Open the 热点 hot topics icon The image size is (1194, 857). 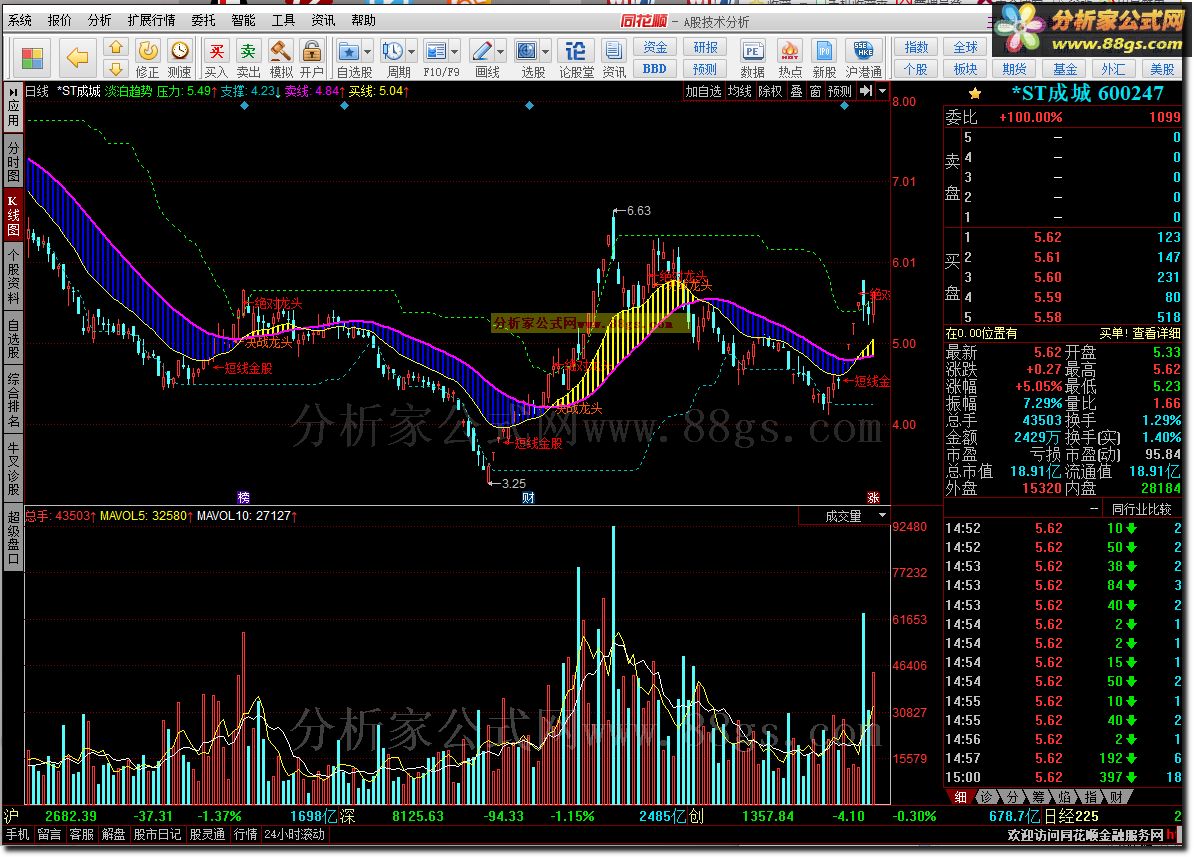pos(790,59)
